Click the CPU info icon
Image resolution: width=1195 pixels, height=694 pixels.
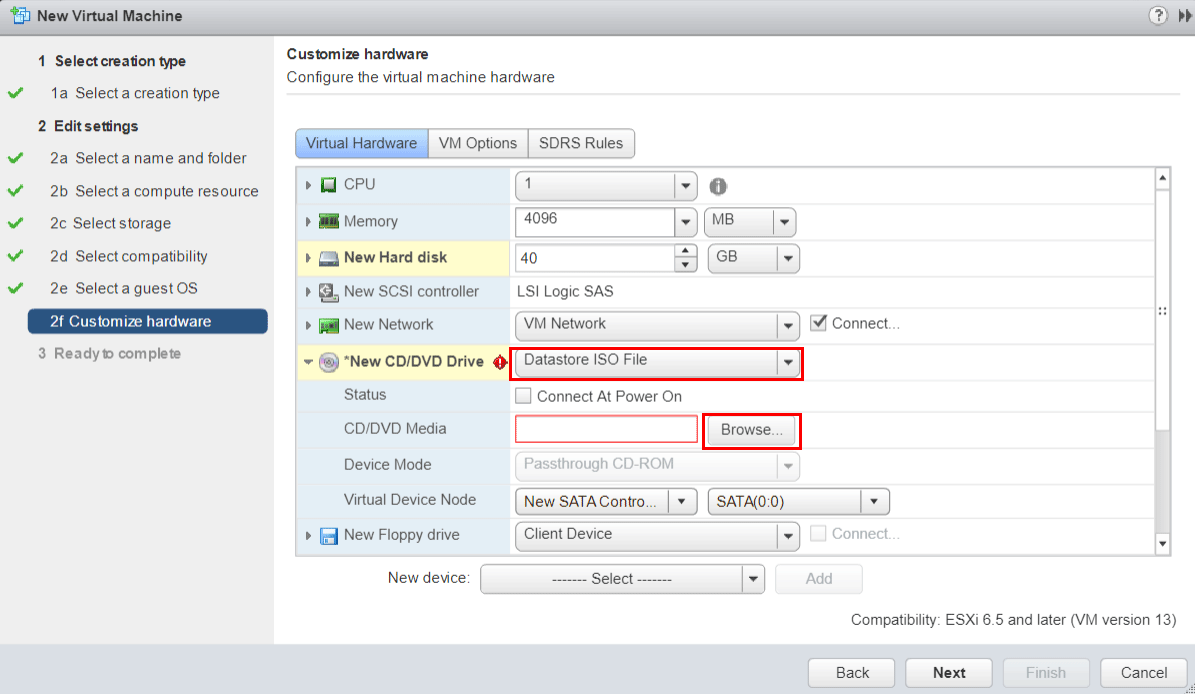718,186
